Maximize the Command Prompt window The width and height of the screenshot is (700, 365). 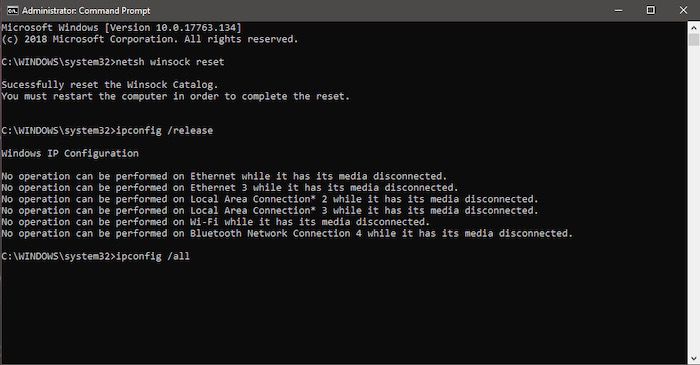pyautogui.click(x=651, y=10)
